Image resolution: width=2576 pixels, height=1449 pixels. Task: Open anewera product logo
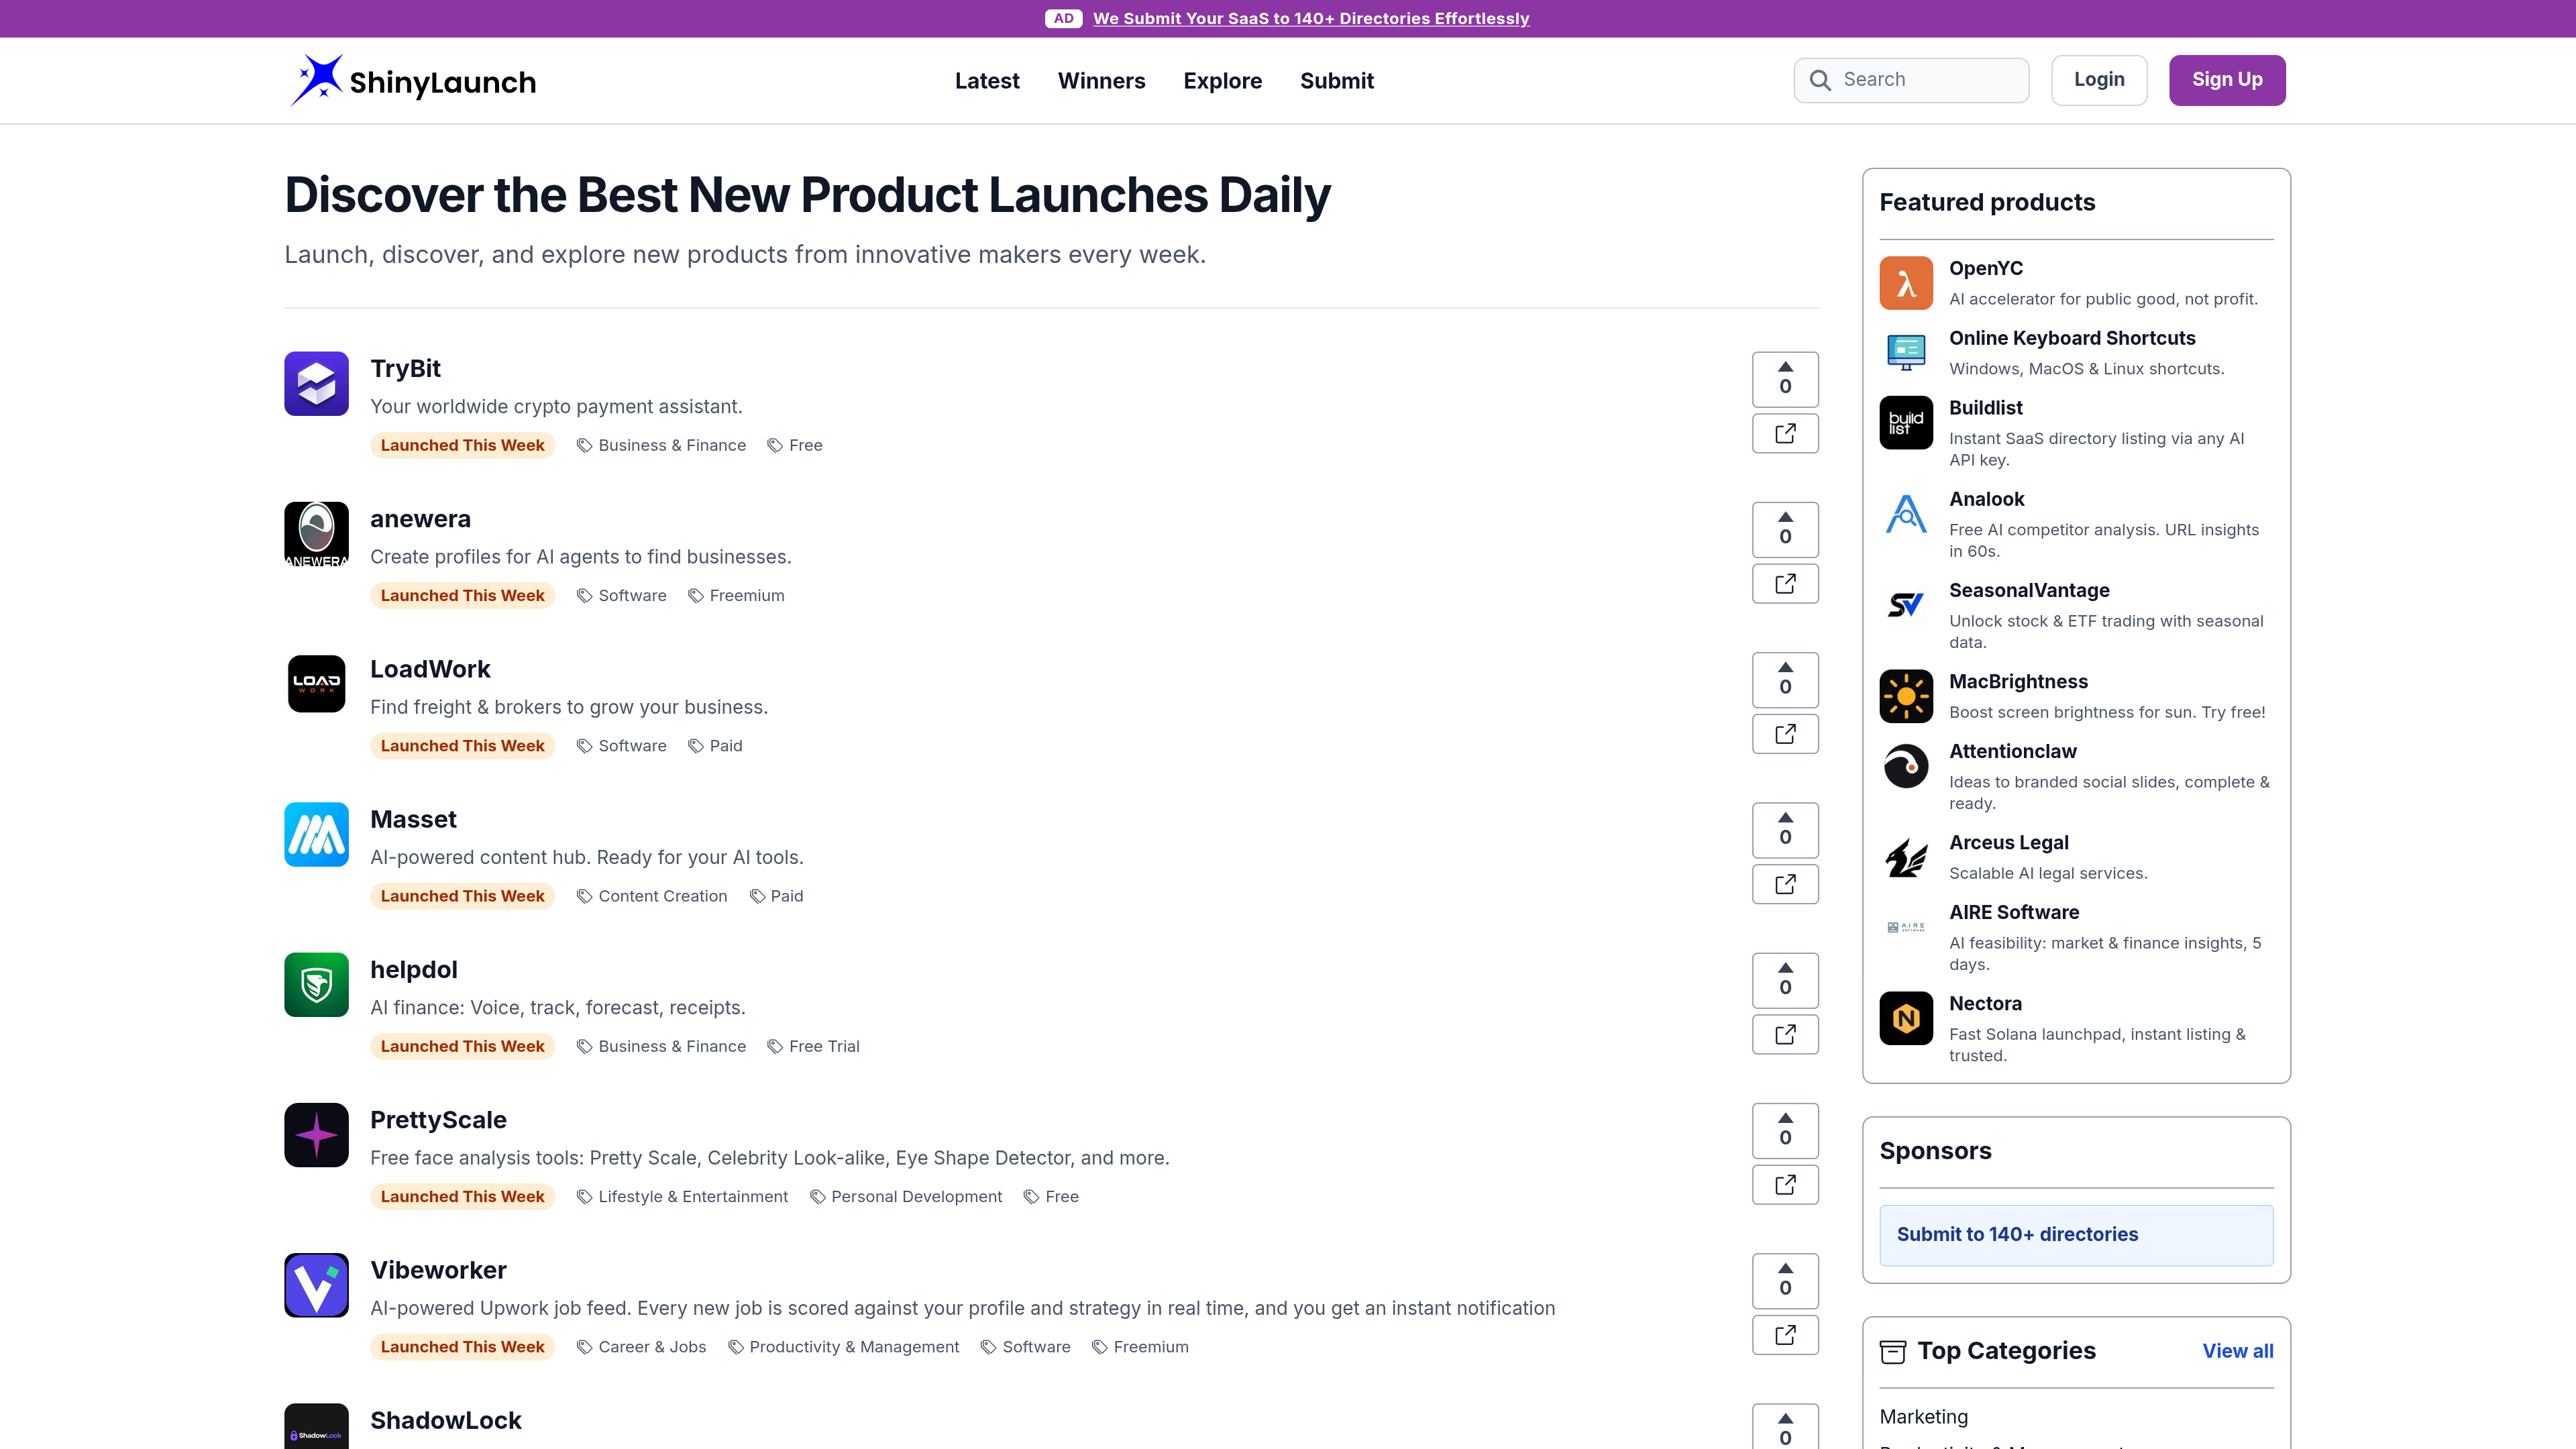(316, 534)
